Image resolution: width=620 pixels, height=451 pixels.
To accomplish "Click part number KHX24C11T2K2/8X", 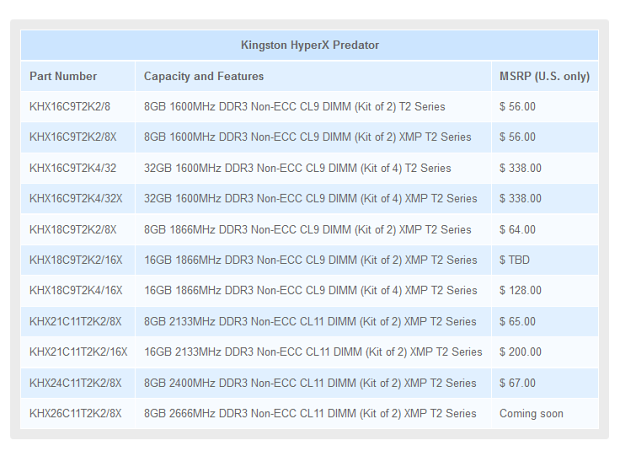I will pyautogui.click(x=75, y=383).
